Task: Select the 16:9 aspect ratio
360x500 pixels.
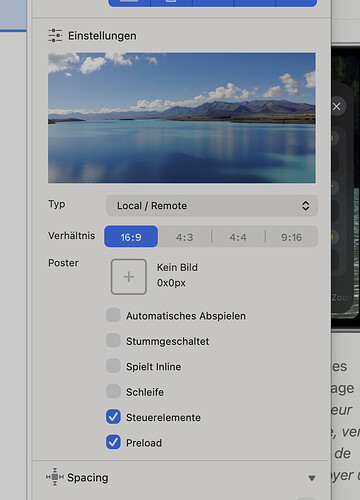Action: [131, 237]
